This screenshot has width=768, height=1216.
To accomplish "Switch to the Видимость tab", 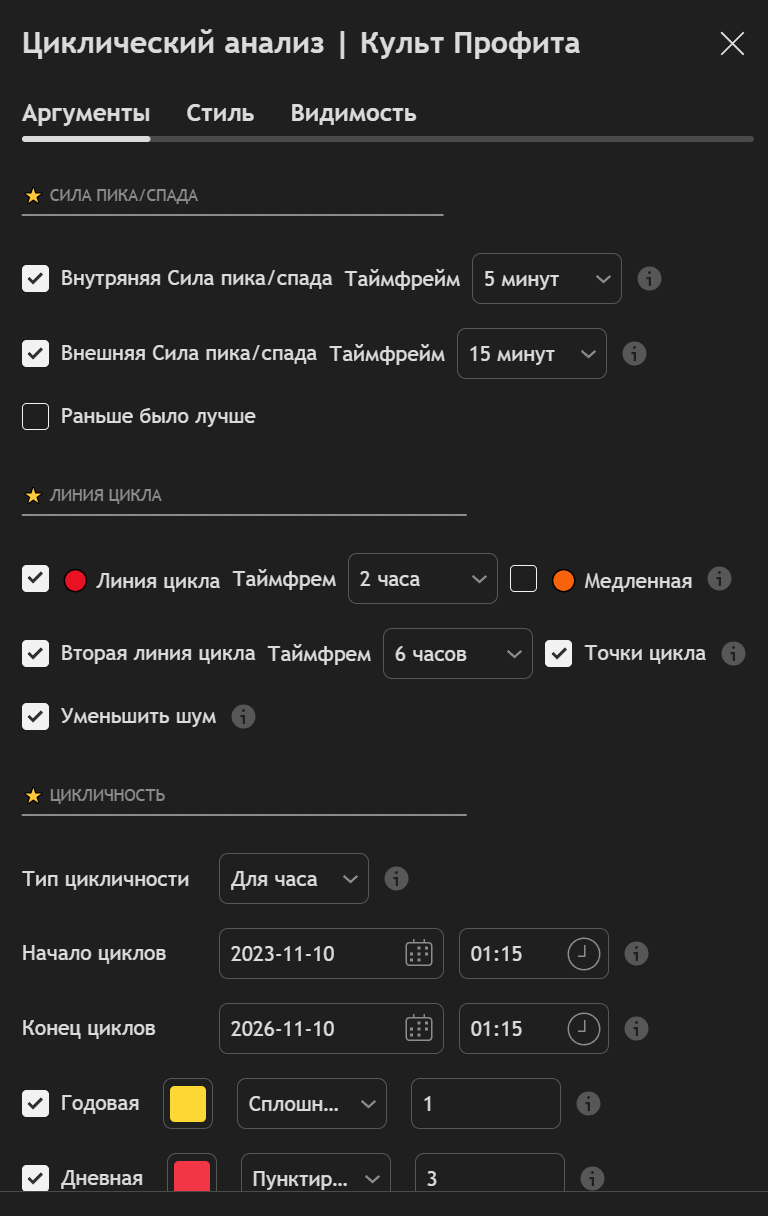I will 353,113.
